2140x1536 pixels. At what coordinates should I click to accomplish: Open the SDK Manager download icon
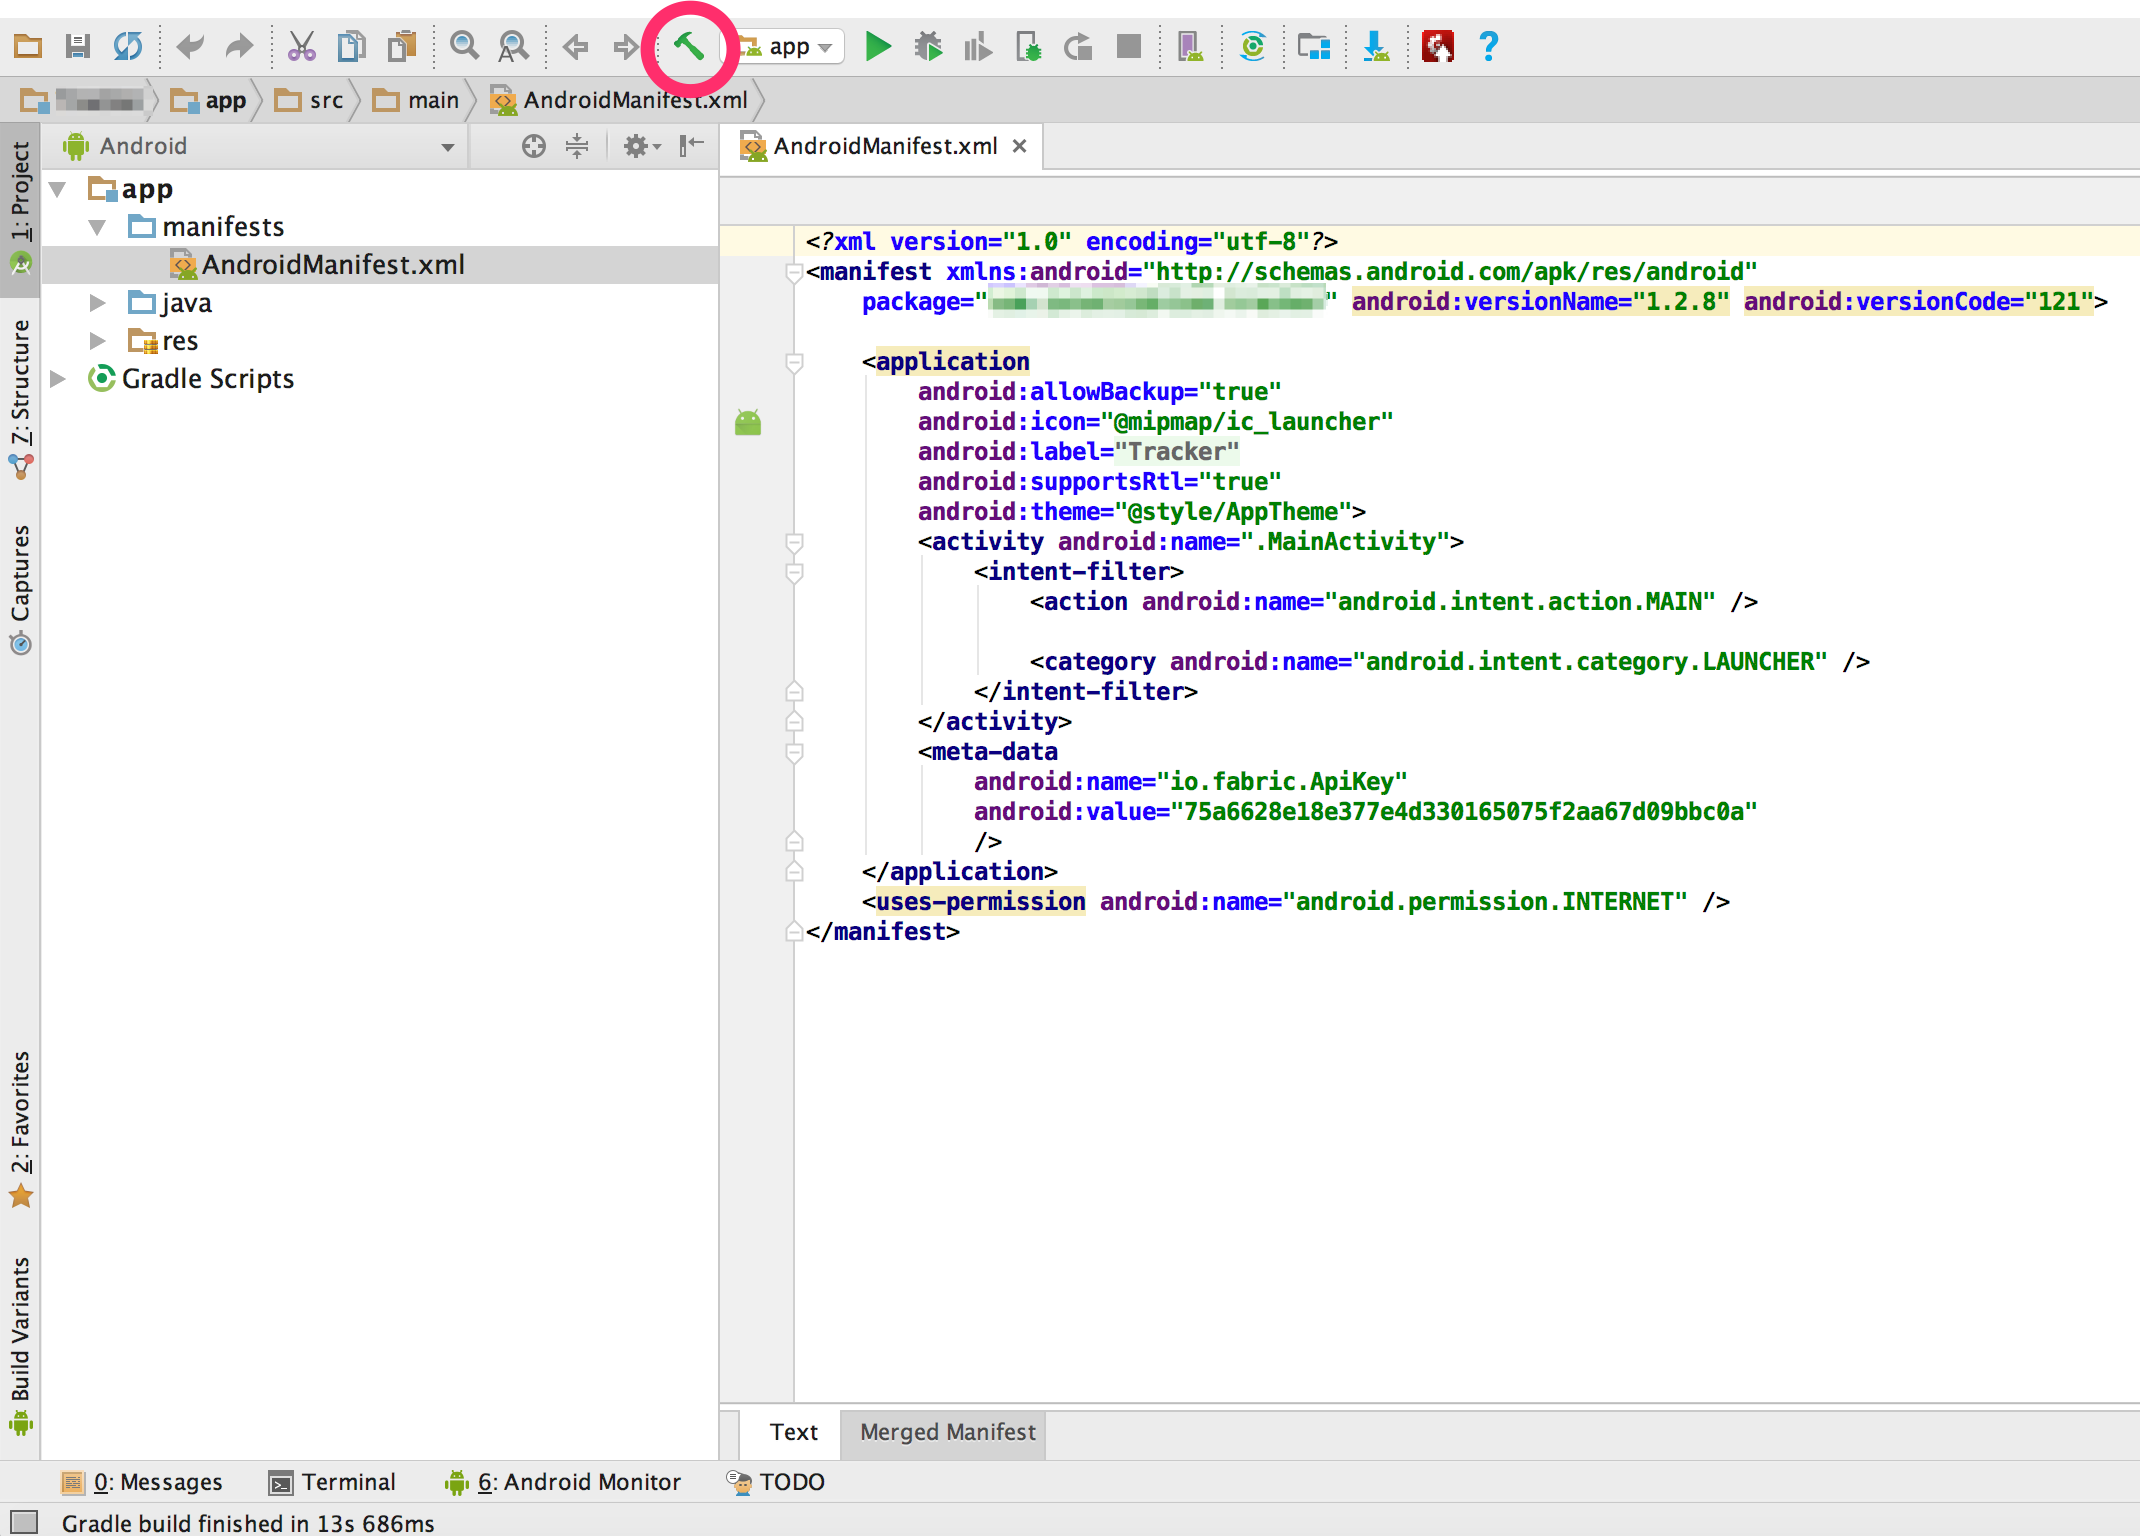(x=1376, y=46)
